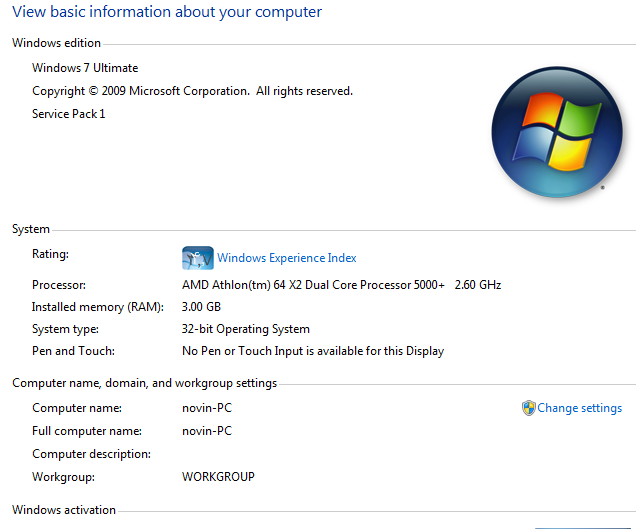Select novin-PC next to 'Computer name:'

[x=207, y=408]
